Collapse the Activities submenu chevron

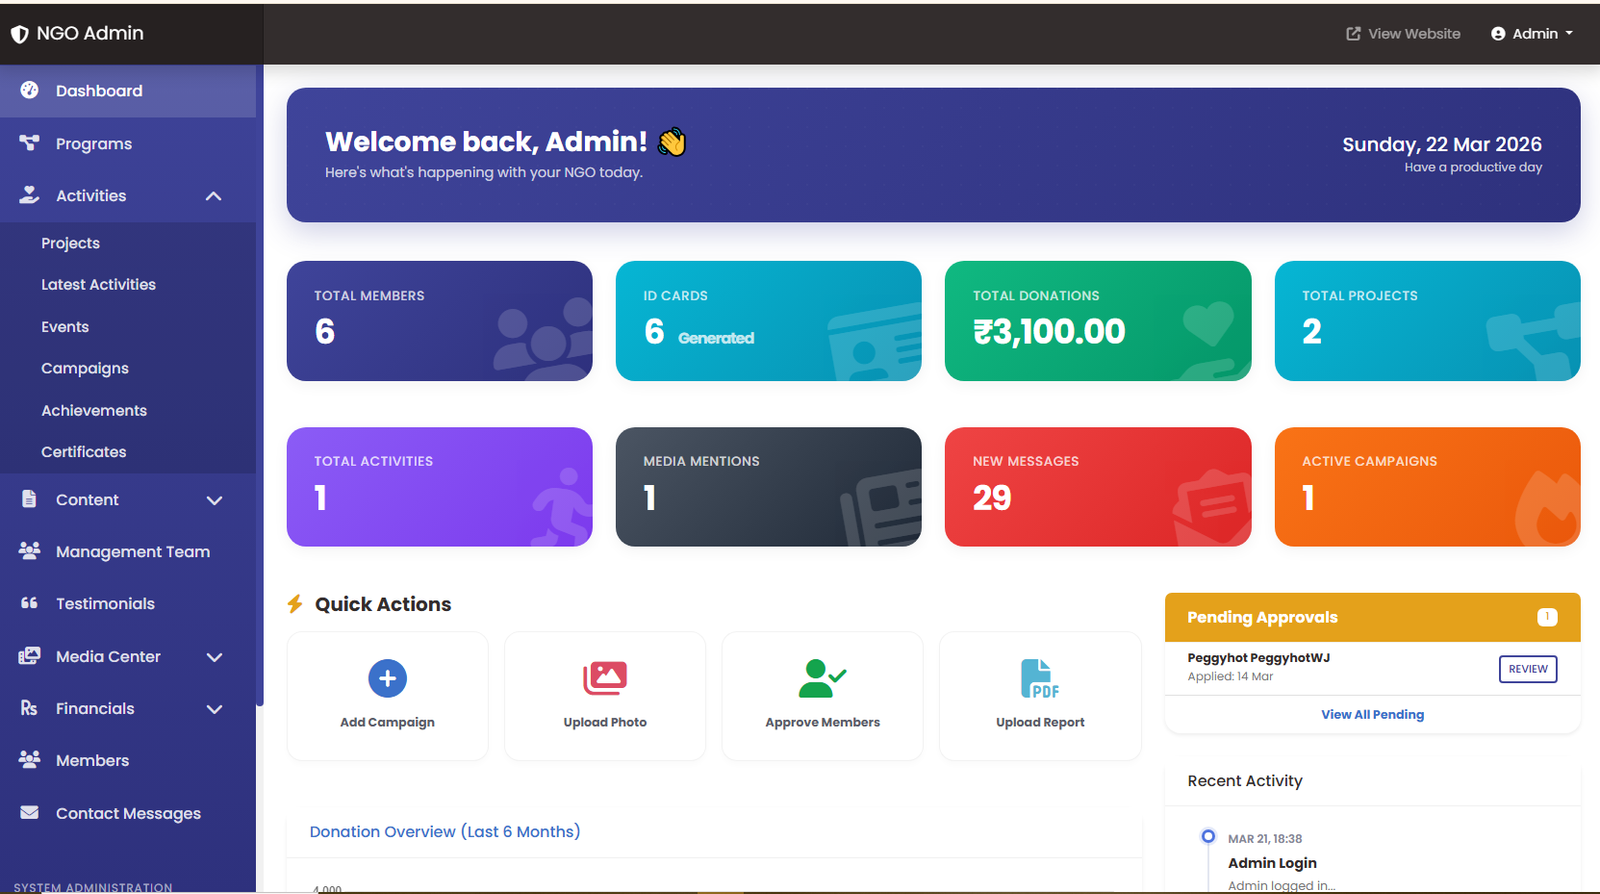[x=213, y=196]
